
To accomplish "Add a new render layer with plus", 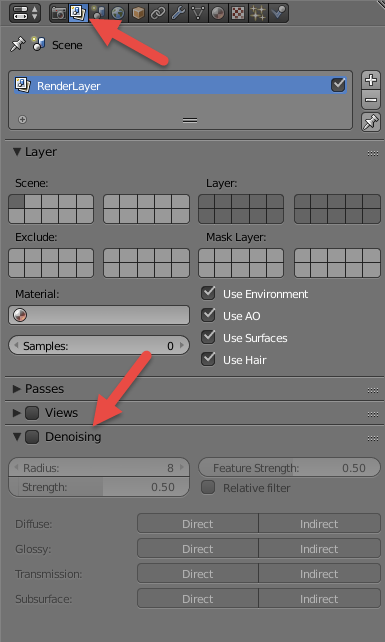I will pos(371,80).
